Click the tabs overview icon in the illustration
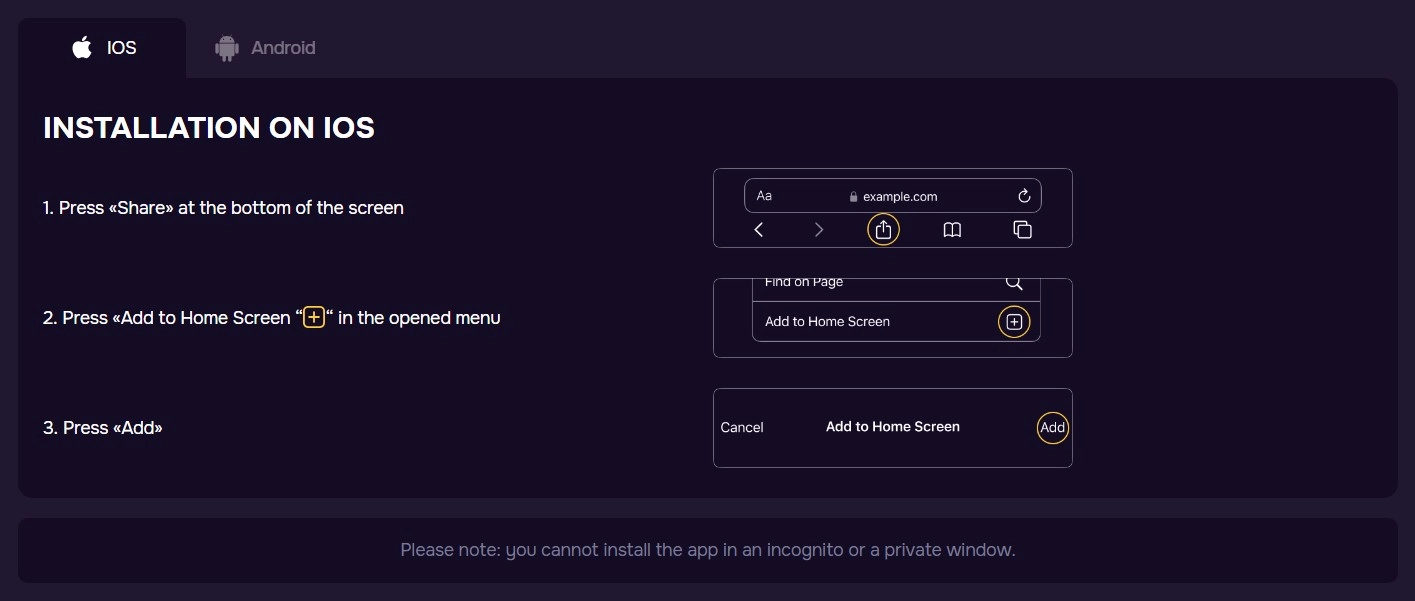Viewport: 1415px width, 601px height. (x=1022, y=230)
